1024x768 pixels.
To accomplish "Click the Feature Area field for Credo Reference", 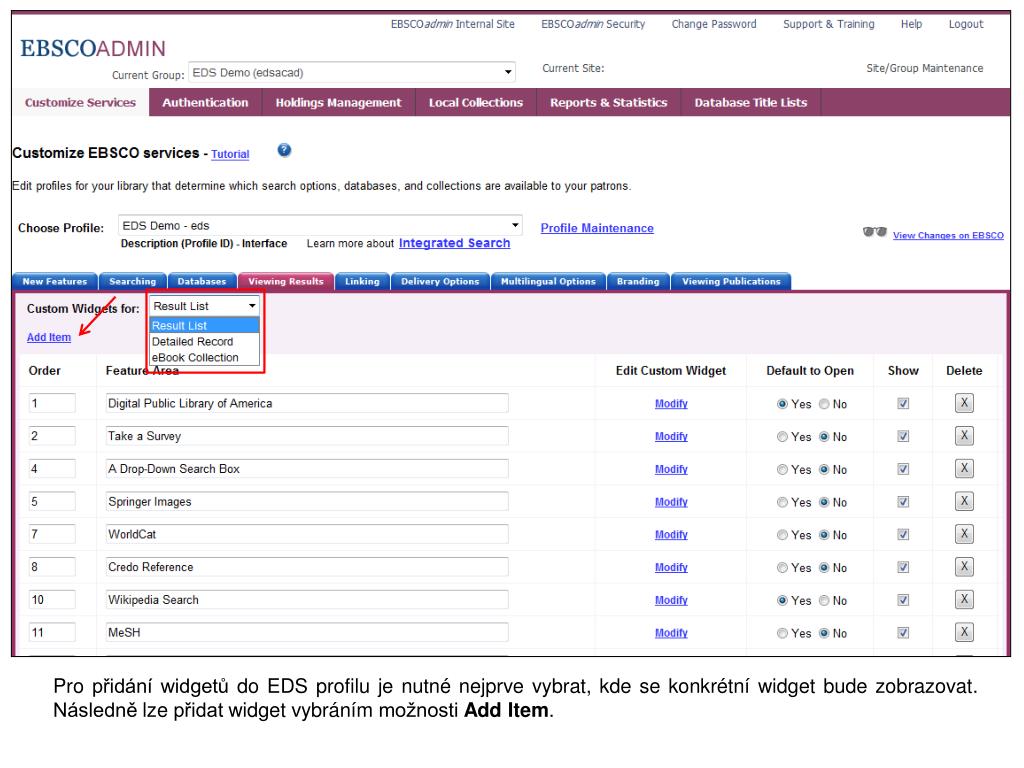I will tap(307, 567).
